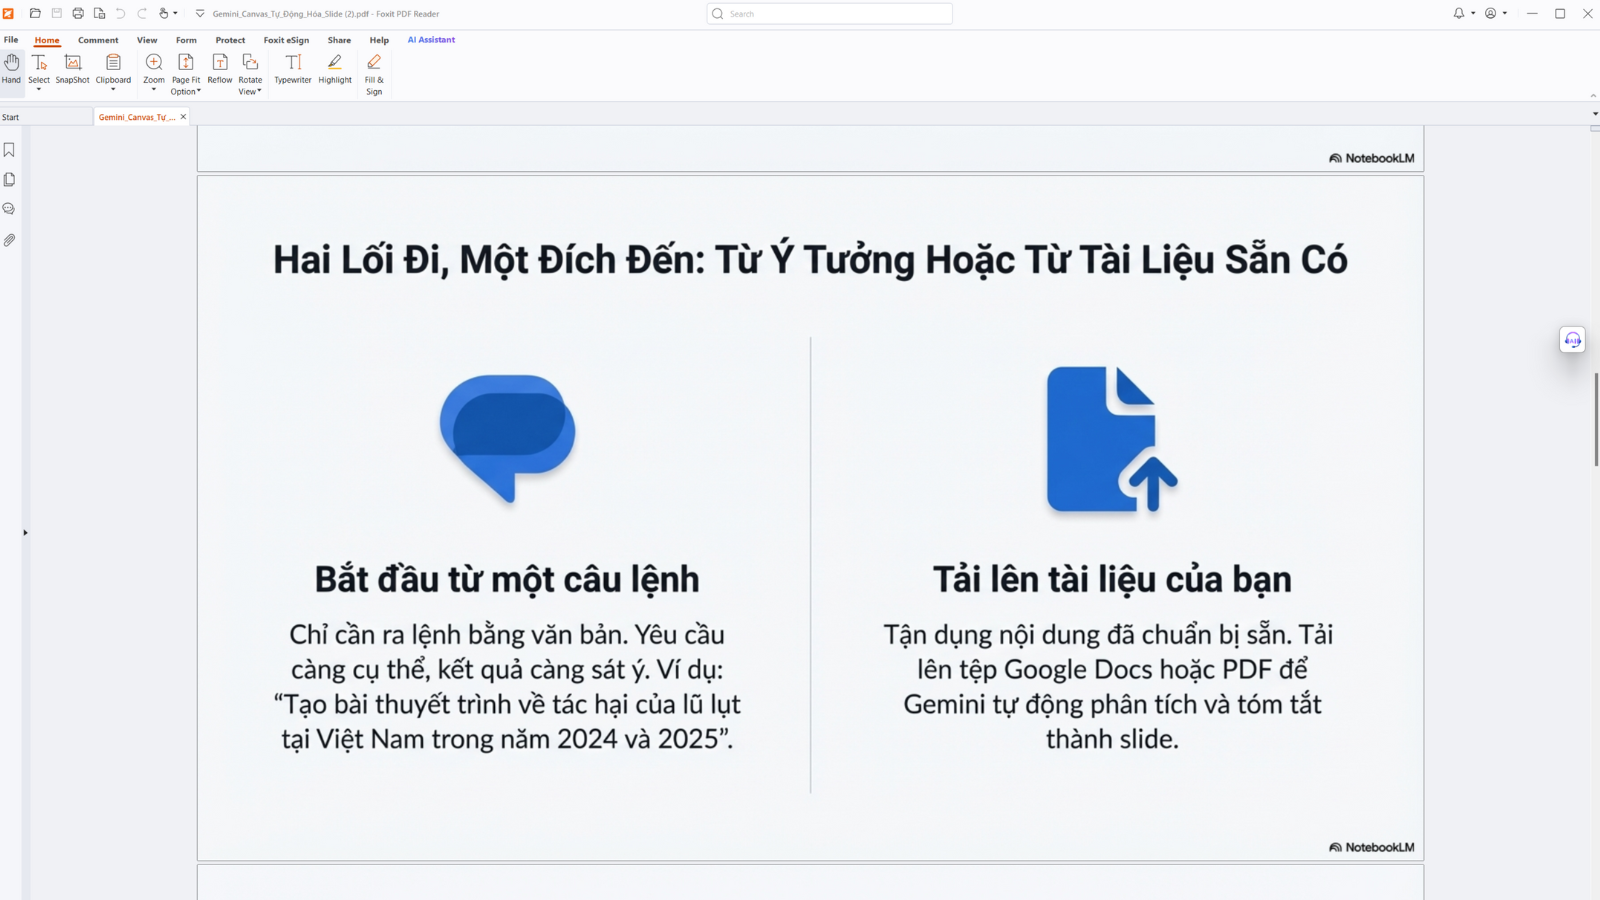Open the AI Assistant tab
This screenshot has height=900, width=1600.
tap(431, 40)
